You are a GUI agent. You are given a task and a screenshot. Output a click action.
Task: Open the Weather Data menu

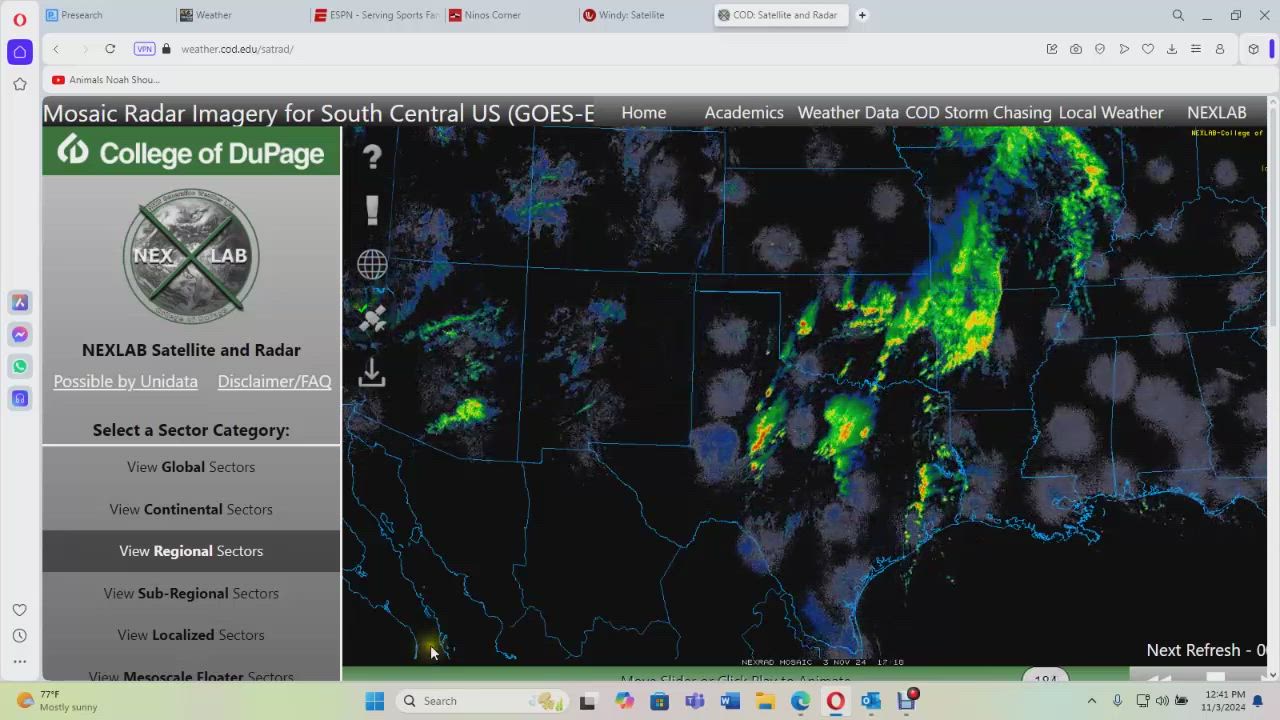pyautogui.click(x=847, y=113)
